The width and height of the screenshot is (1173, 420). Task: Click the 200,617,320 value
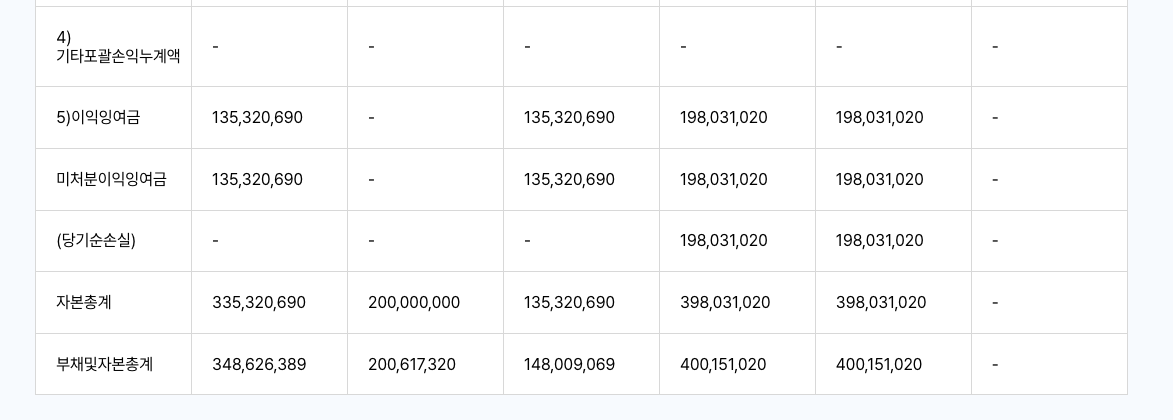[x=412, y=365]
